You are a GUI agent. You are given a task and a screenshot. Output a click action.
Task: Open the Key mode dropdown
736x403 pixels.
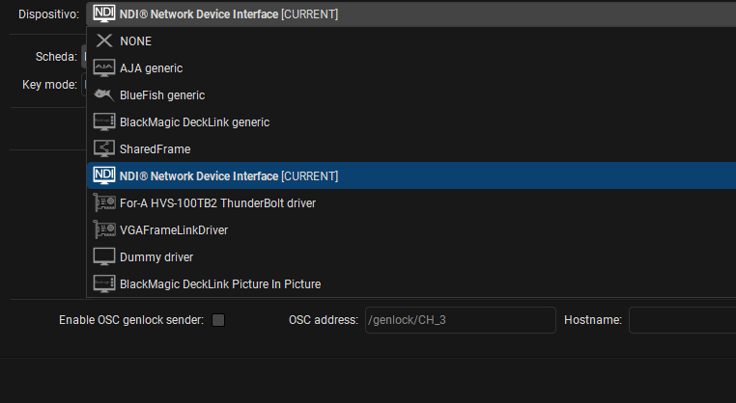tap(84, 85)
